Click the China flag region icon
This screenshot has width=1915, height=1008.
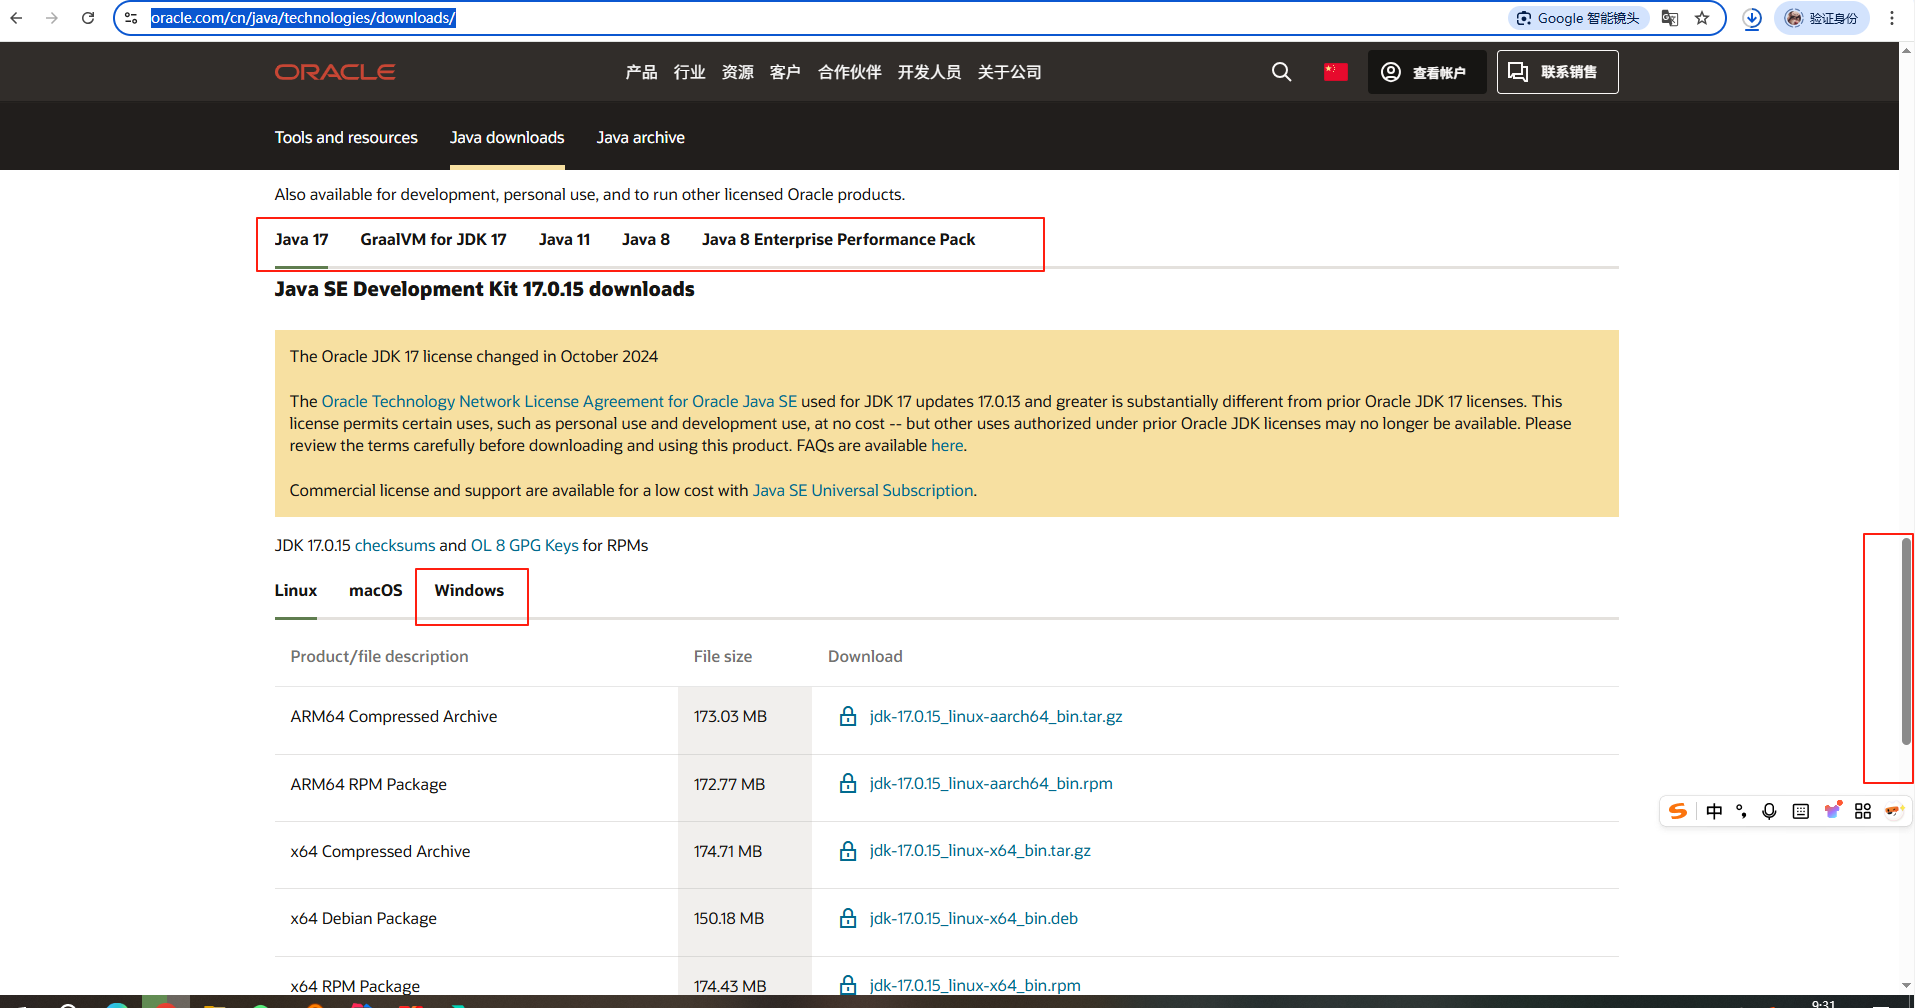click(x=1335, y=71)
